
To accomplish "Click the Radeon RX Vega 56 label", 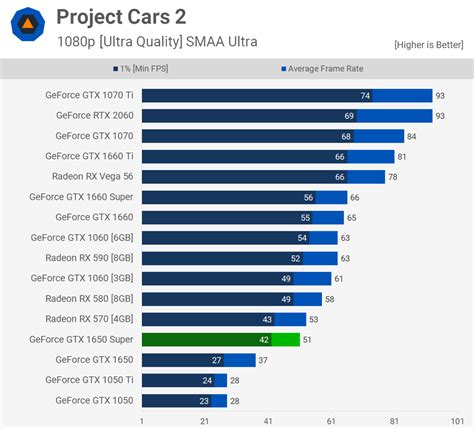I will click(x=93, y=177).
